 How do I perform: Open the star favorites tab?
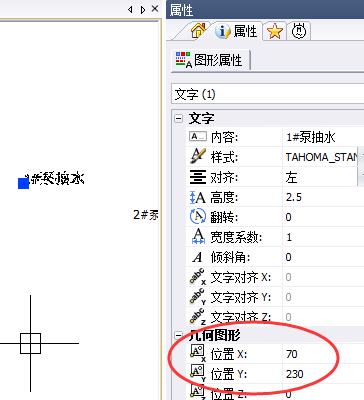tap(275, 32)
